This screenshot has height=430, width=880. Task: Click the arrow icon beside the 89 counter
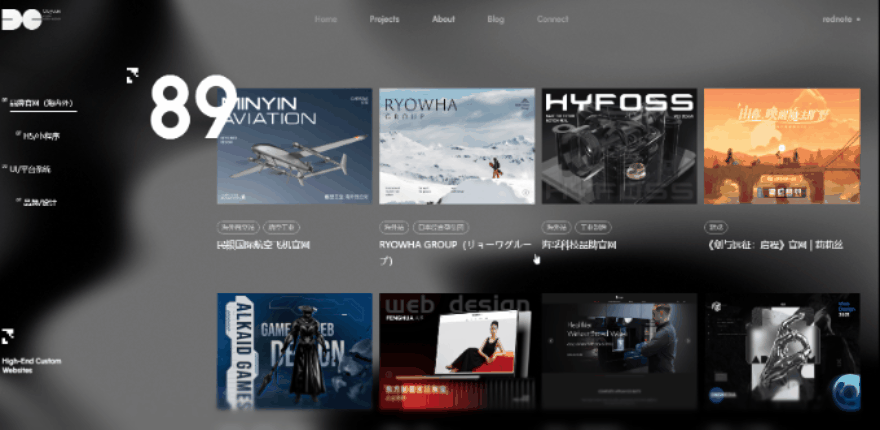132,75
